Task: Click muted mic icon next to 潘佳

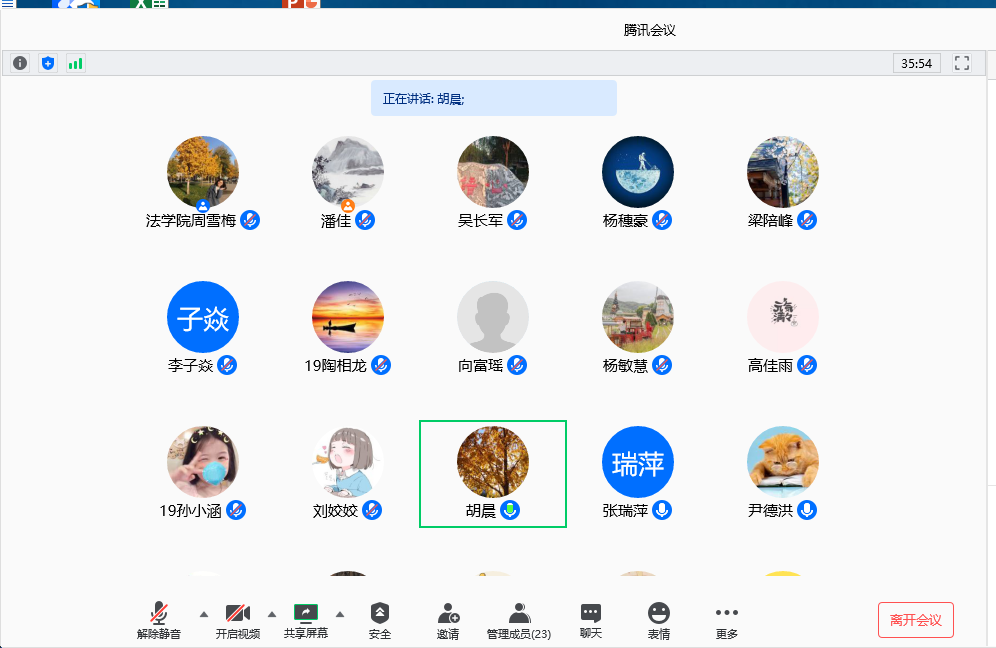Action: (x=365, y=220)
